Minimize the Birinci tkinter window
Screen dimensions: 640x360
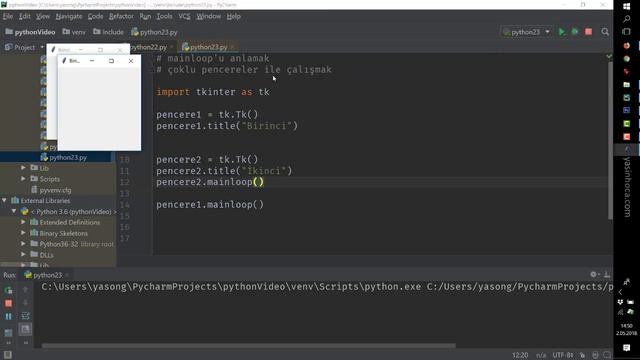pos(92,61)
